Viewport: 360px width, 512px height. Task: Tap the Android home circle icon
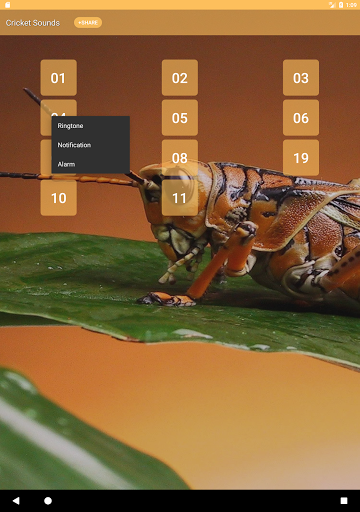click(x=48, y=501)
